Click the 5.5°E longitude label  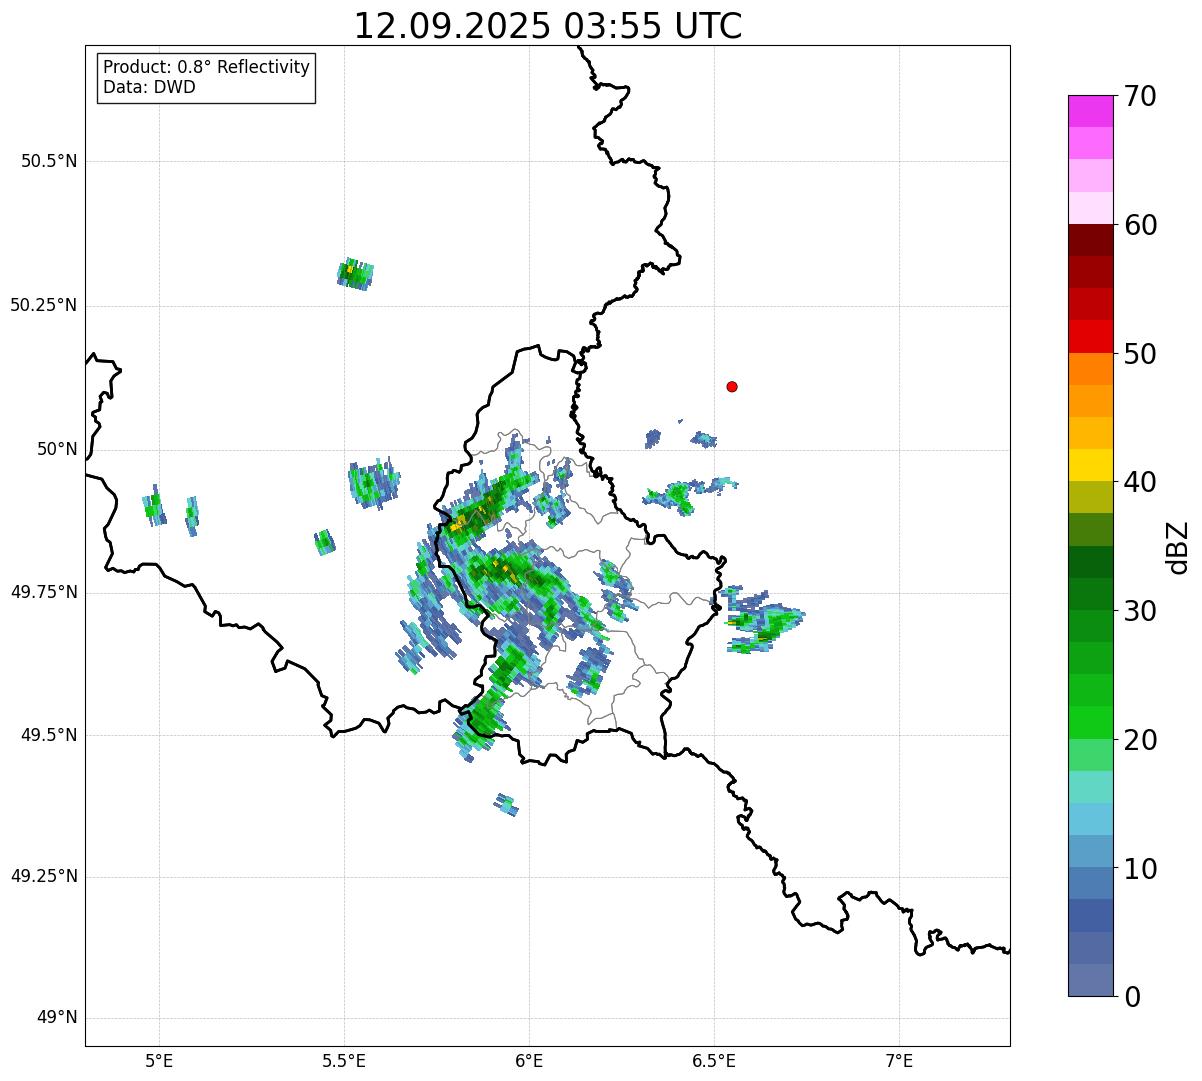click(344, 1060)
